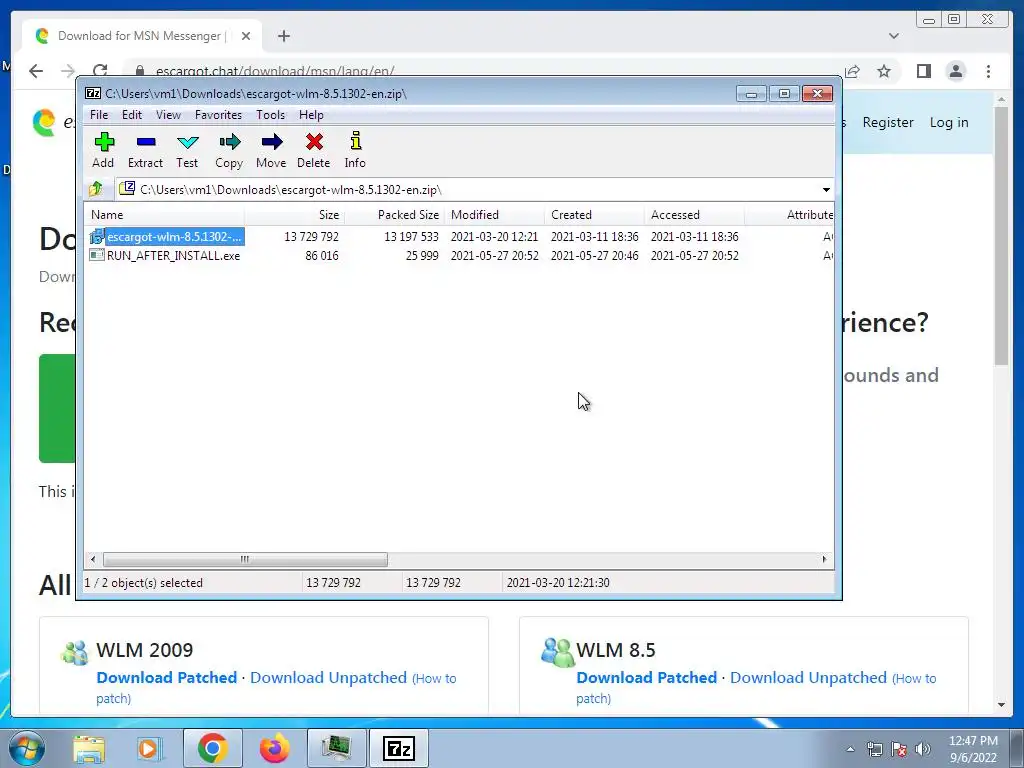Click Download Patched under WLM 8.5
The height and width of the screenshot is (768, 1024).
tap(647, 677)
